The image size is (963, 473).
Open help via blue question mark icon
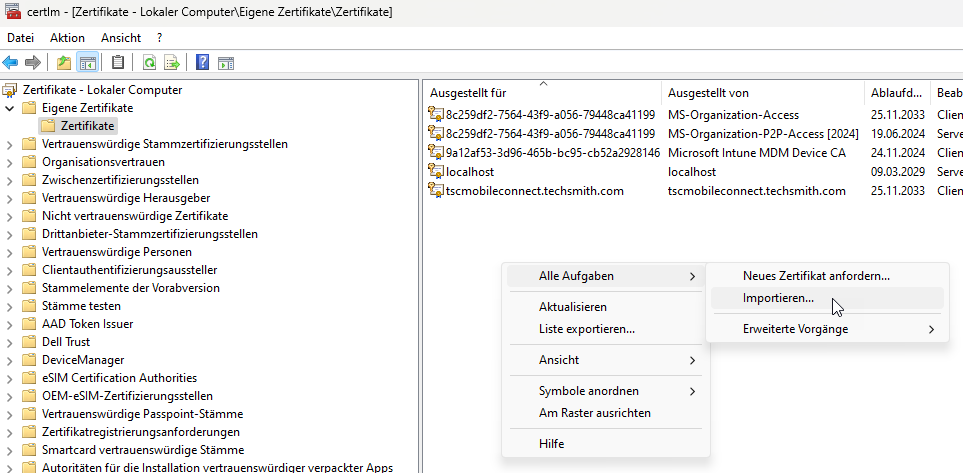click(203, 63)
